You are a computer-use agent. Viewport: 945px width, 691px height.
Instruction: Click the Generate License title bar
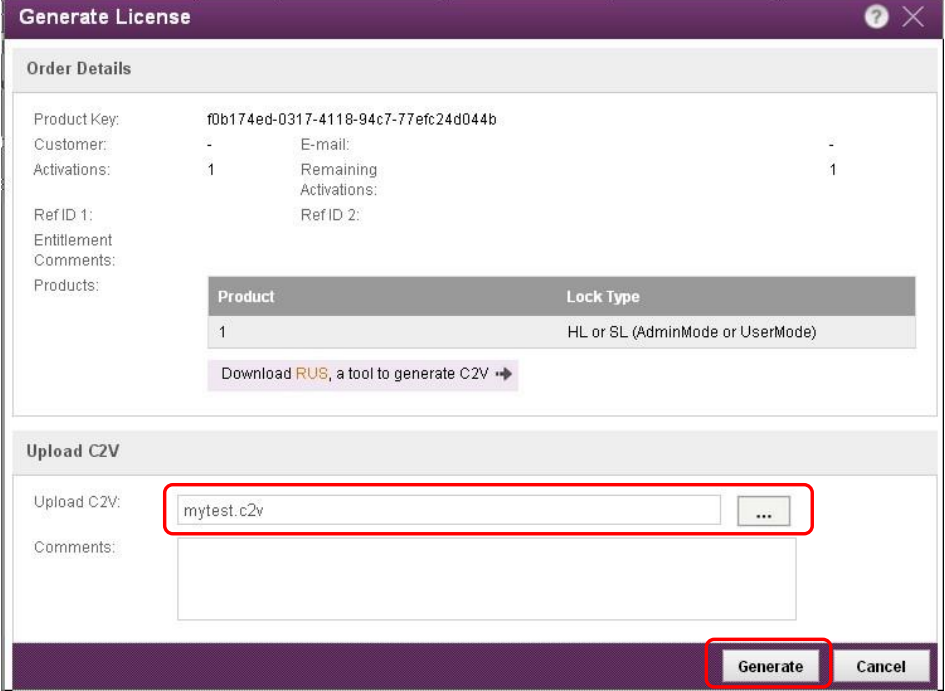click(400, 17)
